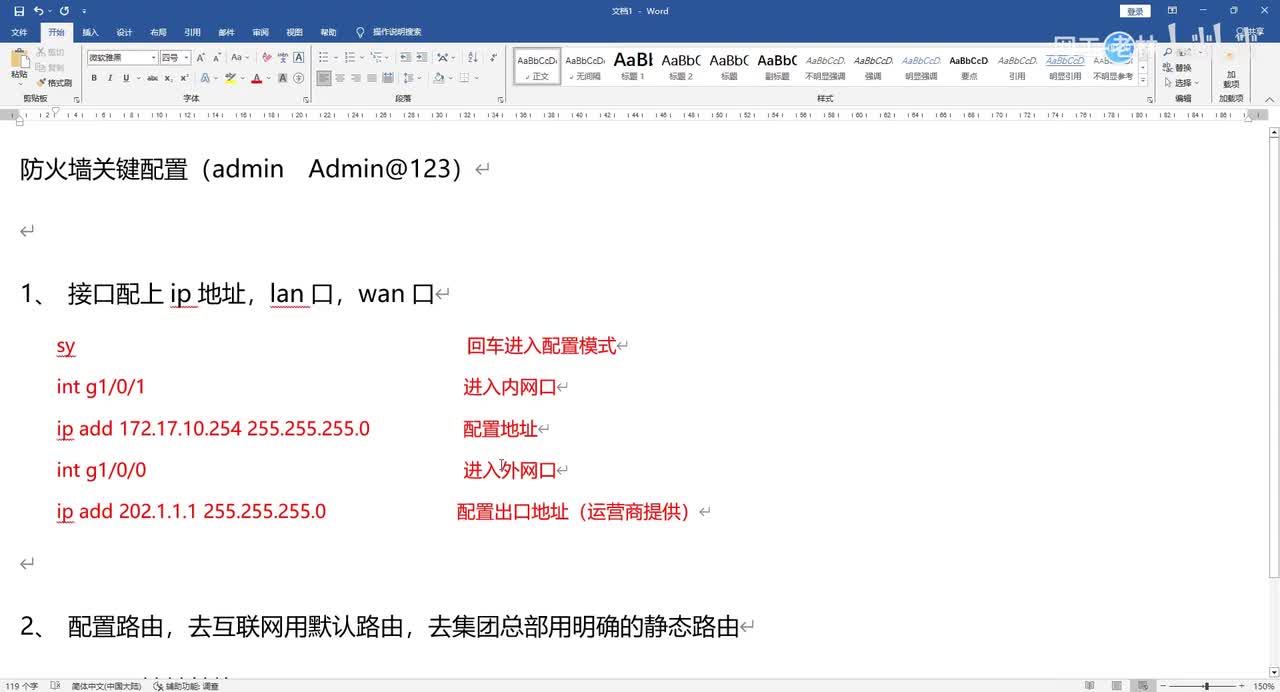The height and width of the screenshot is (692, 1280).
Task: Open the proofing check icon in status bar
Action: point(55,686)
